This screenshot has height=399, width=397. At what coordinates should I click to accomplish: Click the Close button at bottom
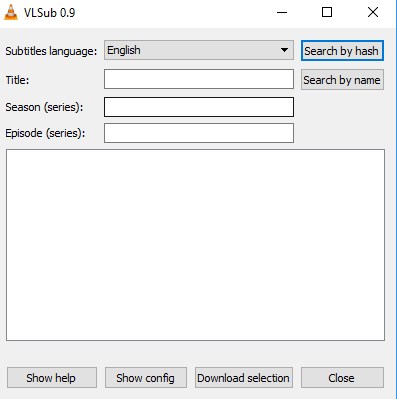342,378
